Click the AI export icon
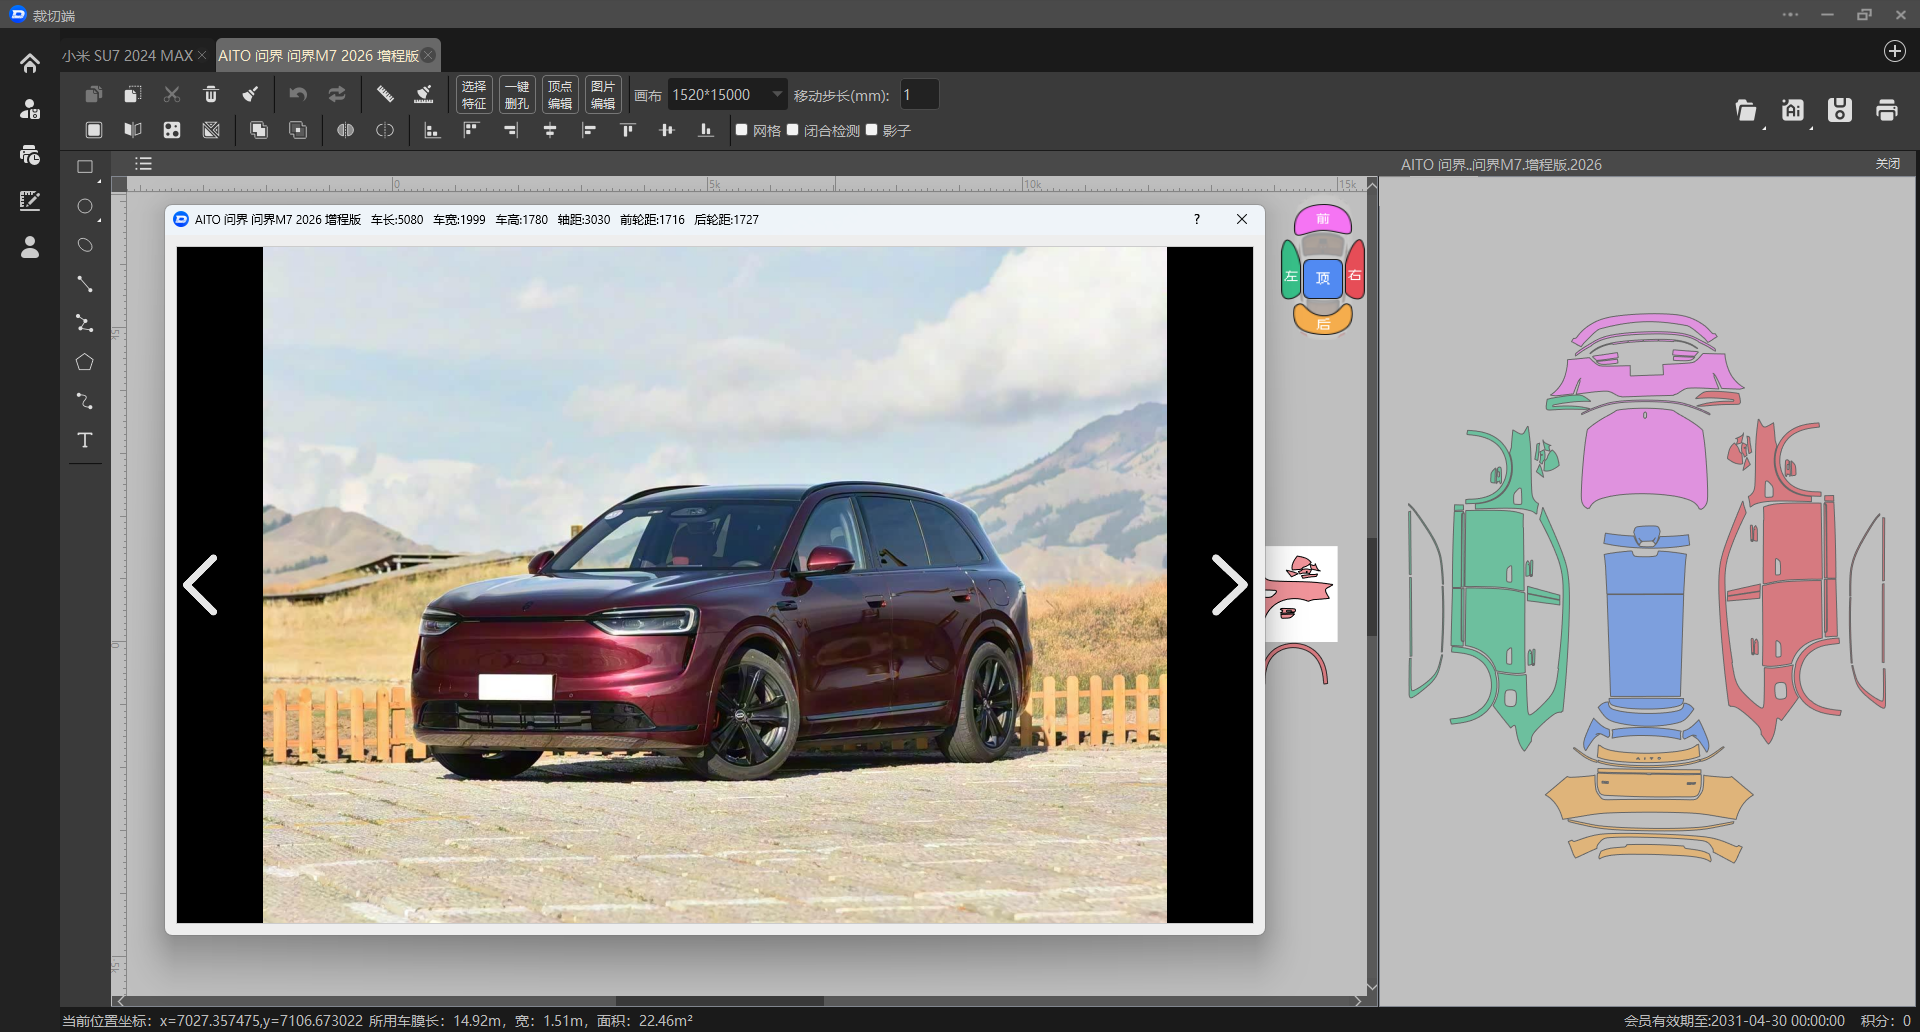This screenshot has width=1920, height=1032. tap(1793, 110)
